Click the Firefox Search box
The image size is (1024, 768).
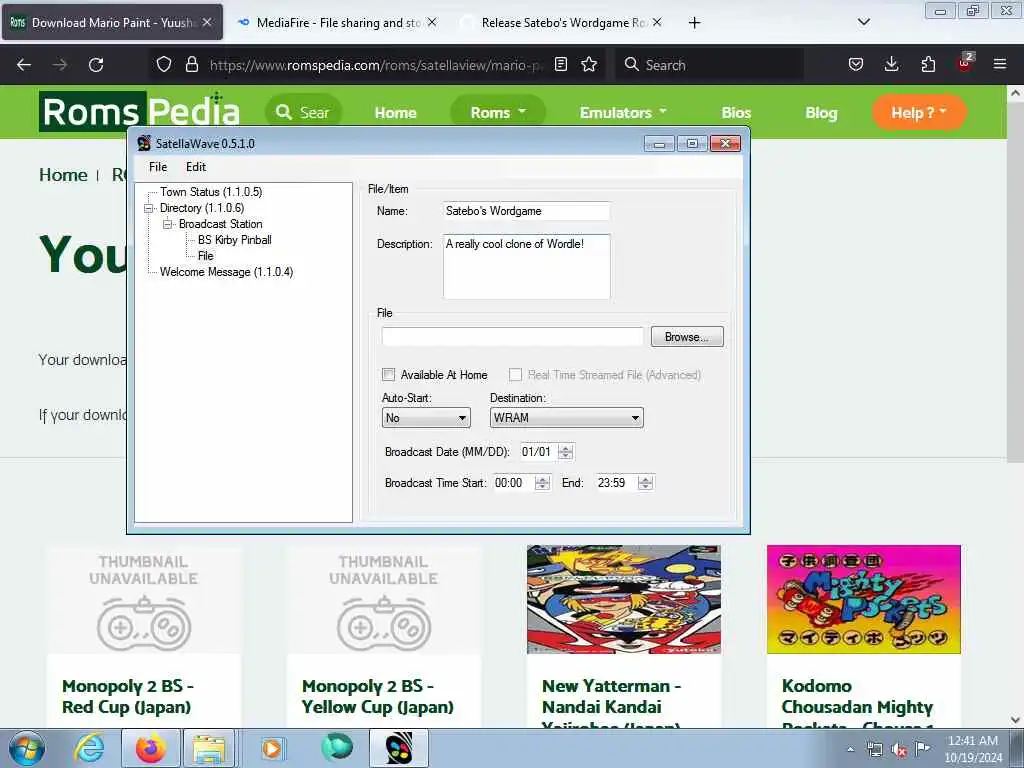(709, 65)
